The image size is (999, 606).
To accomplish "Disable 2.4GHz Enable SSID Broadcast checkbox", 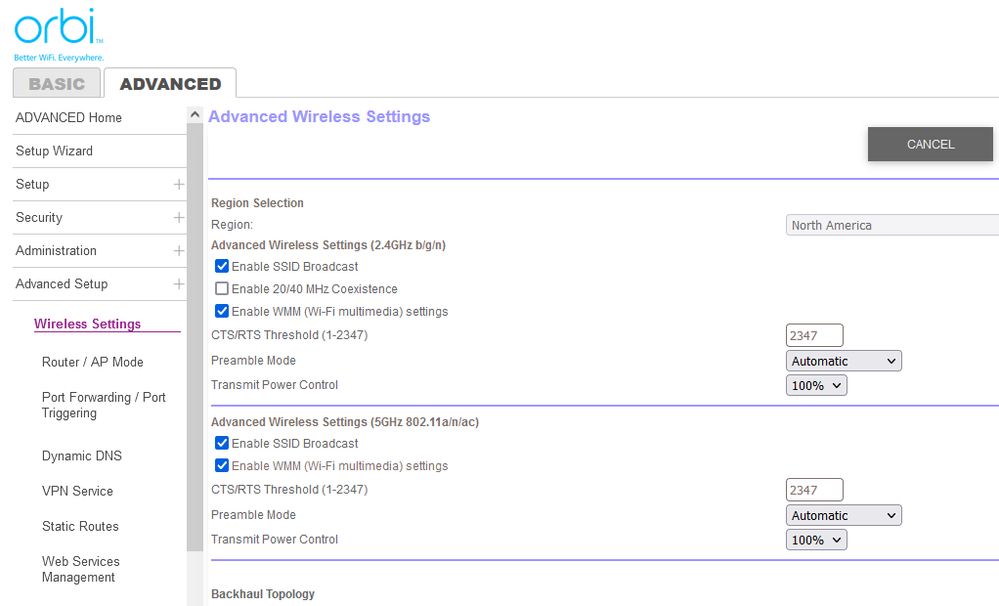I will coord(222,266).
